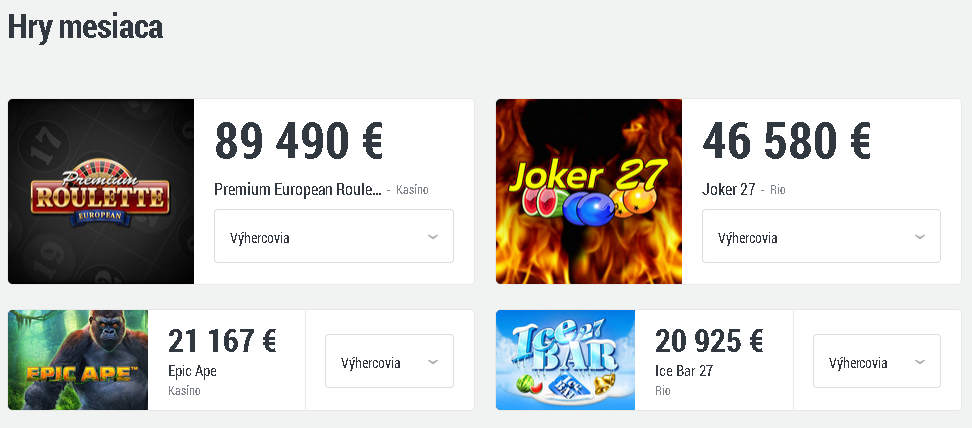The width and height of the screenshot is (972, 428).
Task: Click the Rio label beside Joker 27
Action: (x=777, y=190)
